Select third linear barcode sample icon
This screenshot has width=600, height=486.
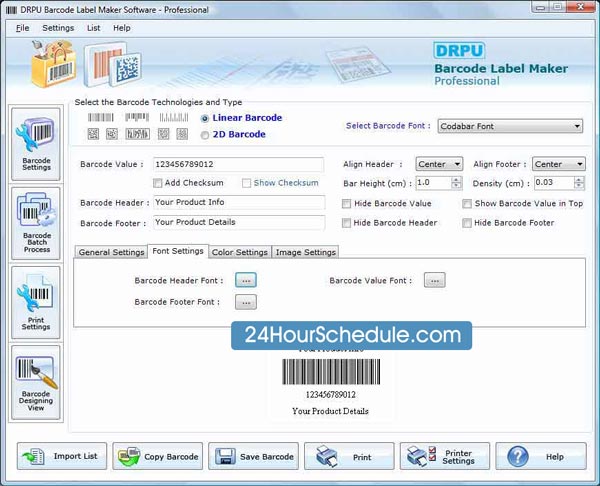(174, 117)
